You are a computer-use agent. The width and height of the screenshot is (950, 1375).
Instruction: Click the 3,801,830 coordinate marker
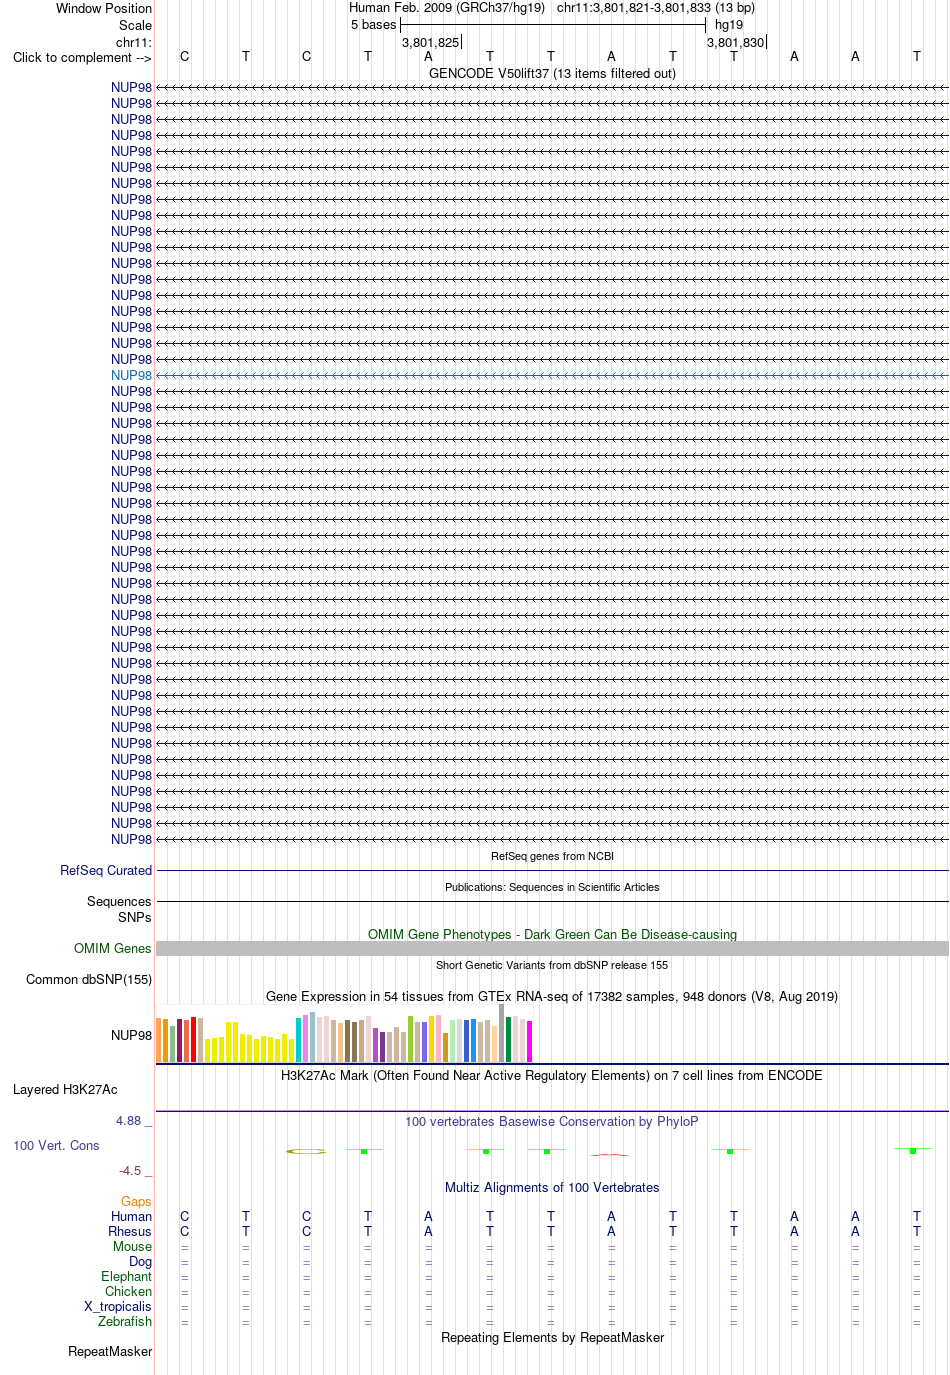[x=736, y=42]
